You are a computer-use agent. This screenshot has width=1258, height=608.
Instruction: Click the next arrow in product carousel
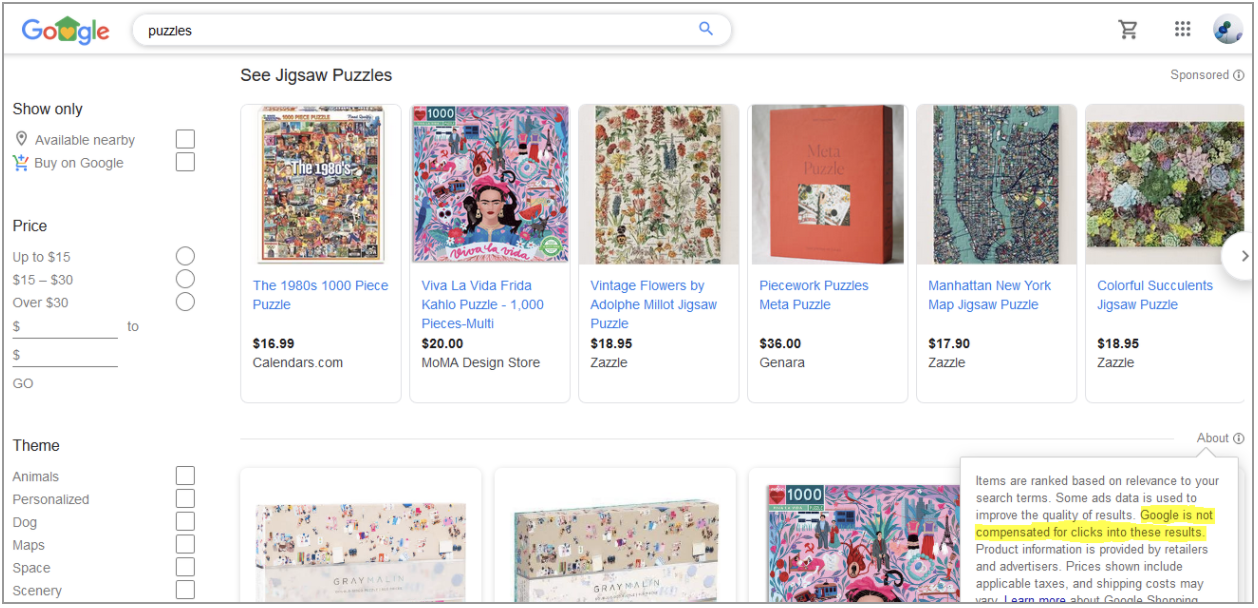(1241, 255)
